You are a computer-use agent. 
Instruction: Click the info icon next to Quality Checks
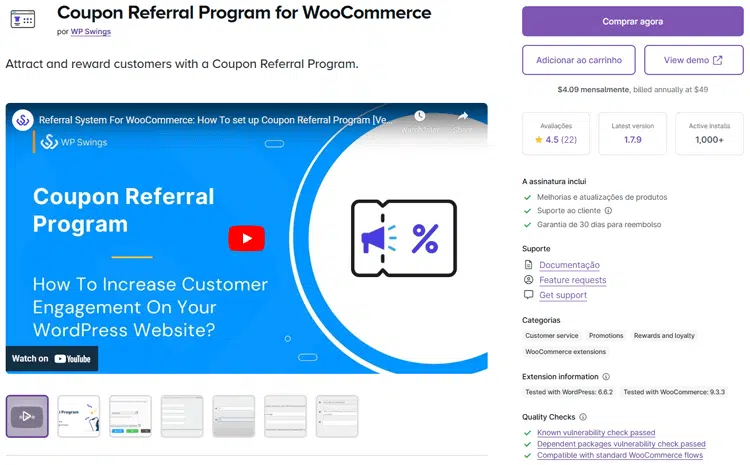583,417
